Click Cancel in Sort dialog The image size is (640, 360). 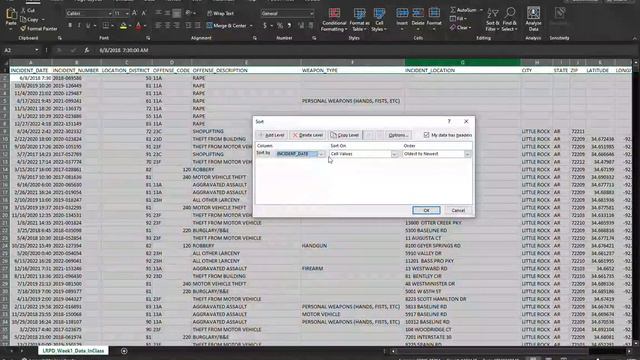point(458,210)
